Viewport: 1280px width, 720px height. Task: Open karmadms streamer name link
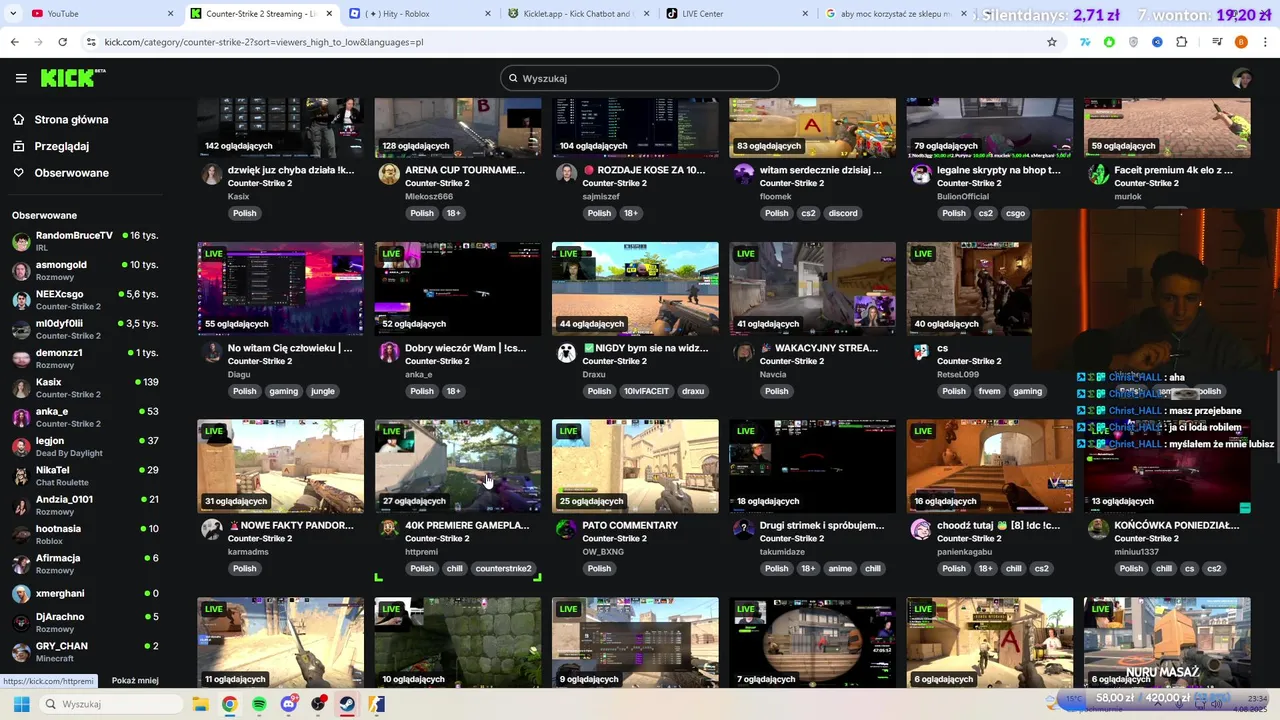(x=248, y=552)
